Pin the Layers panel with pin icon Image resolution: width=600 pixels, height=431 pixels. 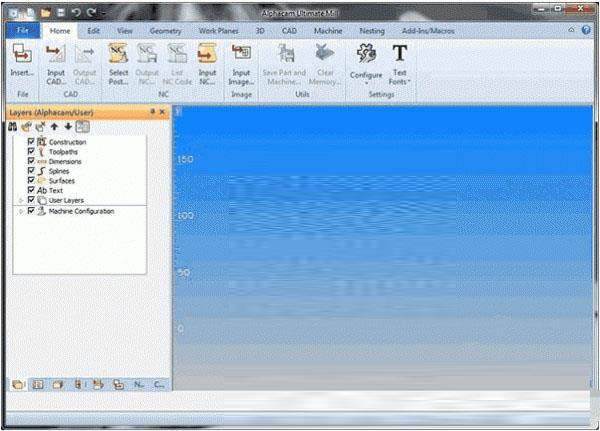(152, 111)
